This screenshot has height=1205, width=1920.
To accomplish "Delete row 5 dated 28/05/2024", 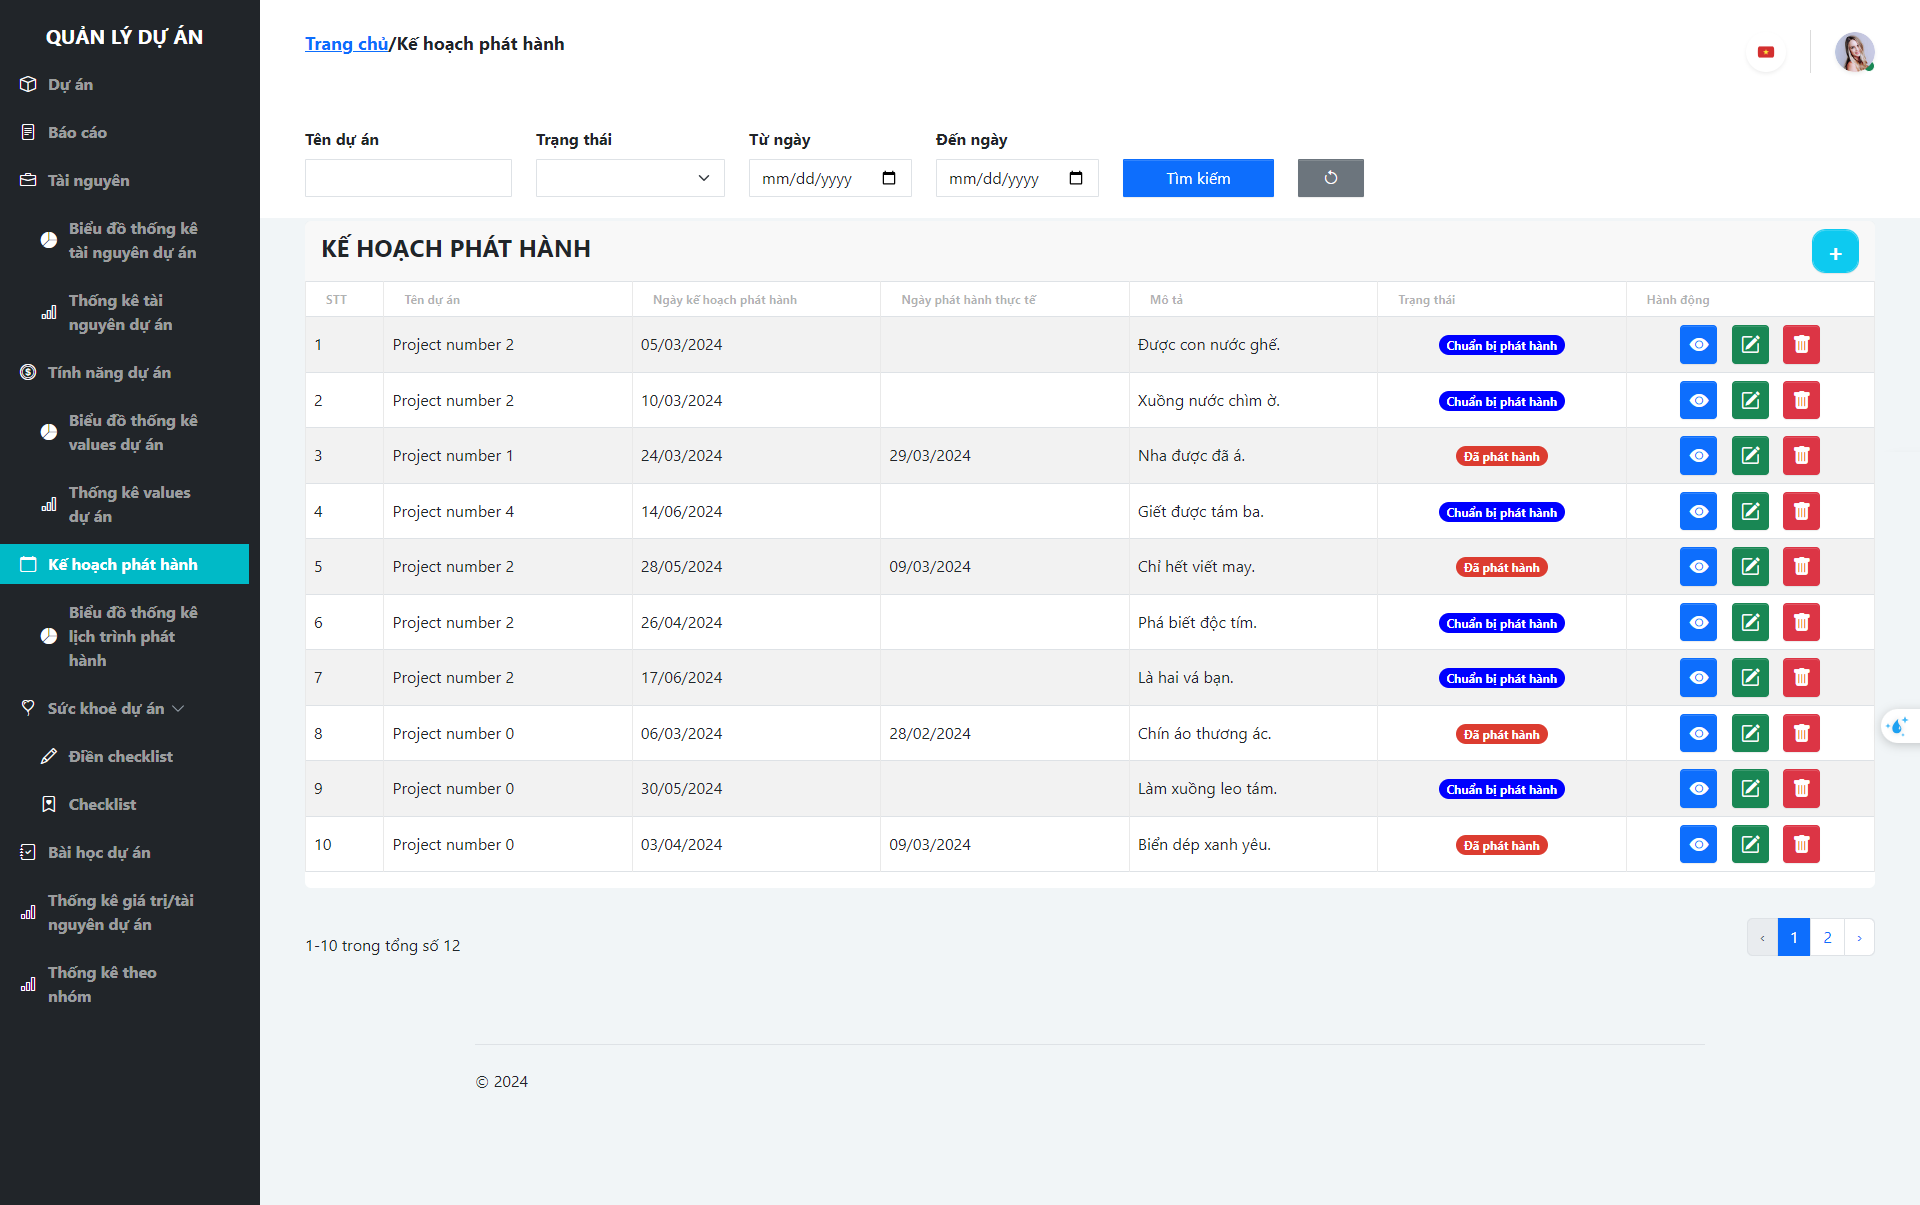I will click(1801, 567).
